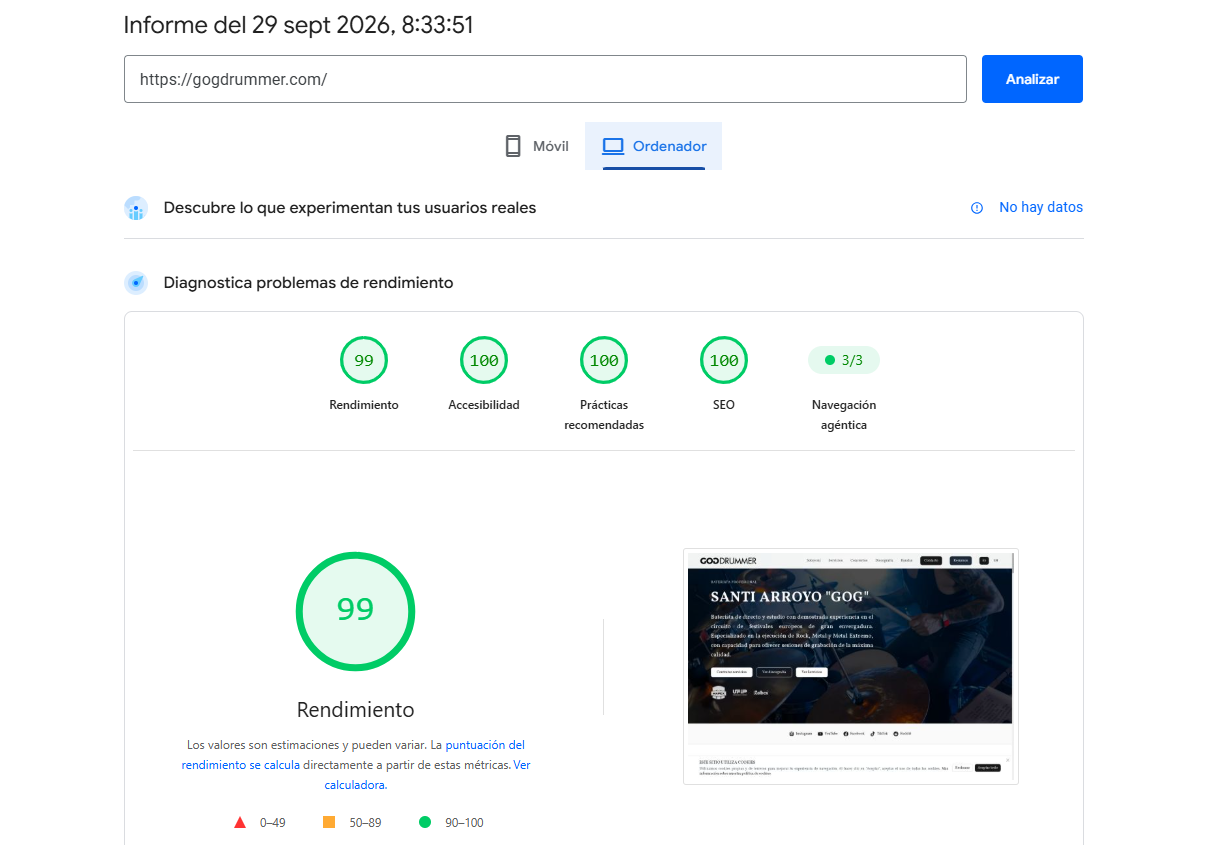Image resolution: width=1213 pixels, height=845 pixels.
Task: Click the Accesibilidad label
Action: [x=484, y=405]
